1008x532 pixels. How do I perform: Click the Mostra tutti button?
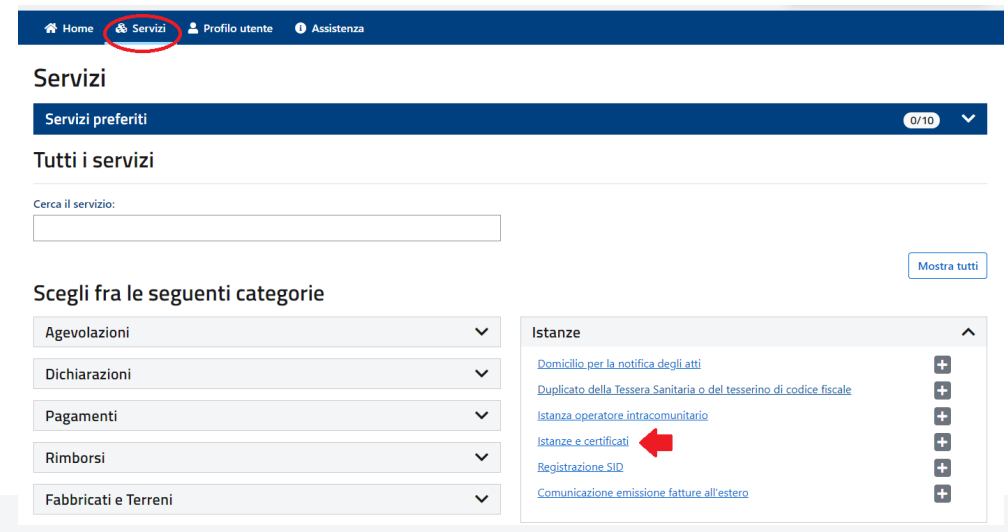point(948,266)
